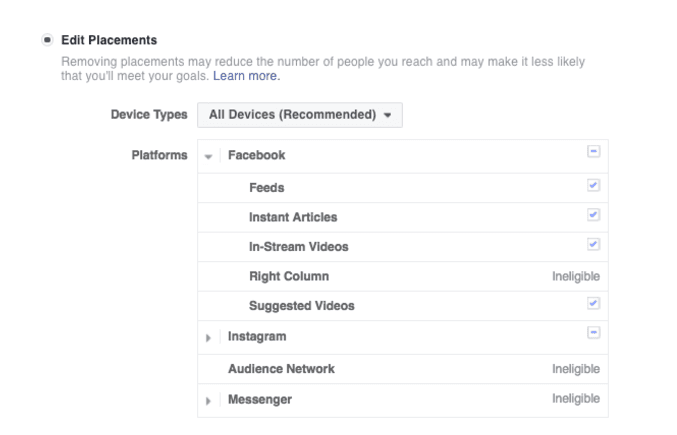This screenshot has width=677, height=435.
Task: Click the Audience Network platform row
Action: (281, 369)
